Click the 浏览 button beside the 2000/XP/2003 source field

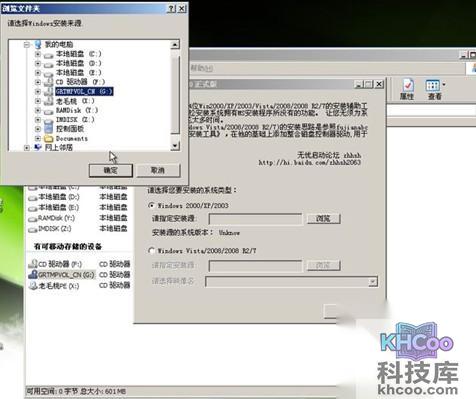[323, 219]
